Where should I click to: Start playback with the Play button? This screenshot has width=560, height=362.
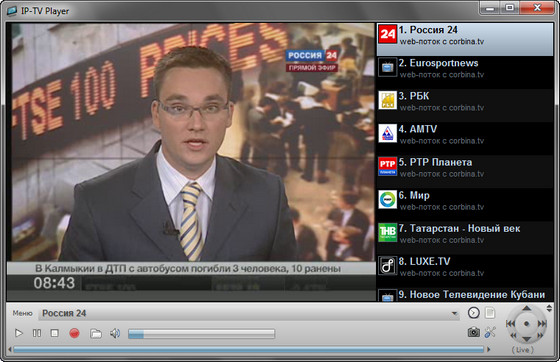pos(19,333)
